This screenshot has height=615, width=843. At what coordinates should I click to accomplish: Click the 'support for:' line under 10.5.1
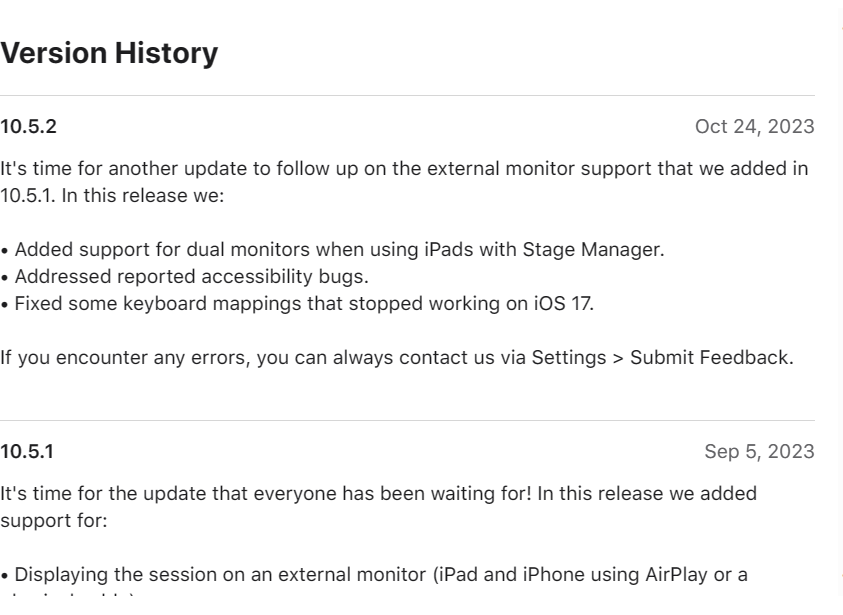tap(54, 521)
